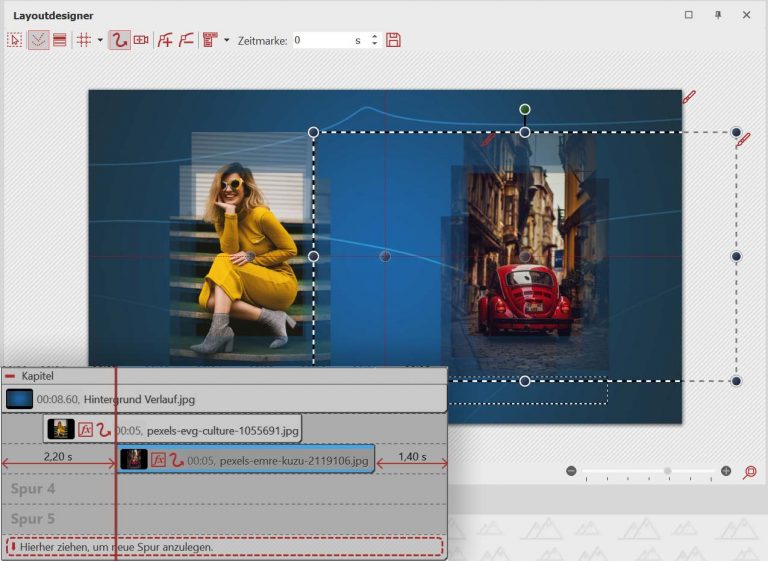Add a motion path keyframe
This screenshot has width=768, height=561.
pyautogui.click(x=165, y=40)
